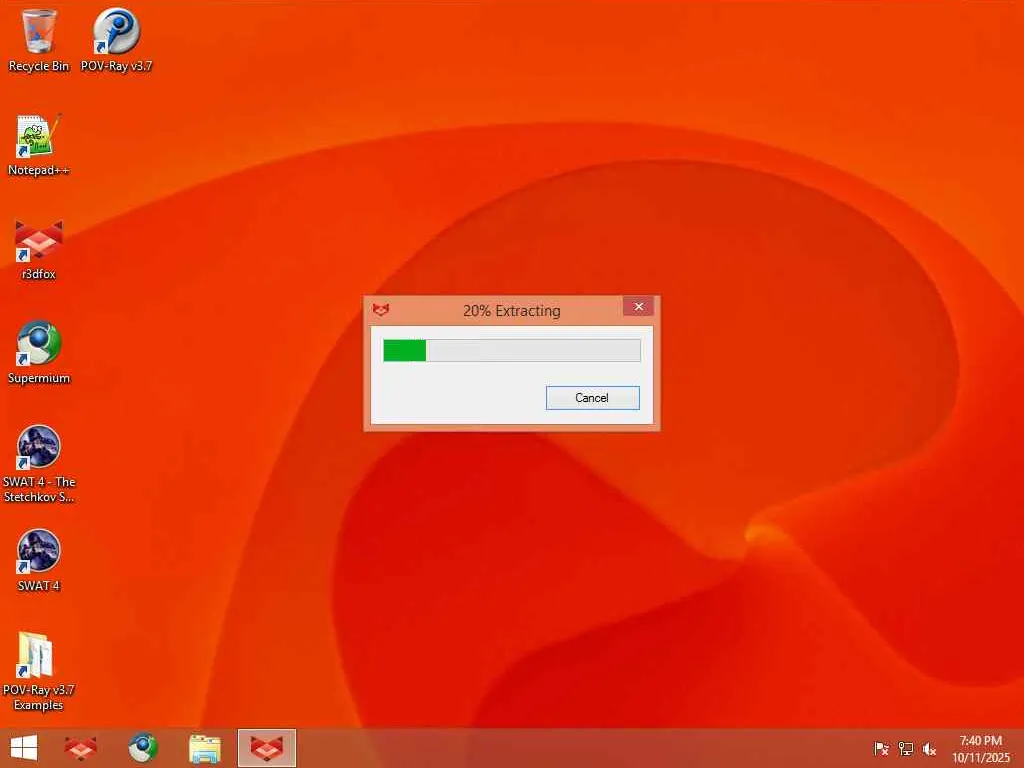The width and height of the screenshot is (1024, 768).
Task: Click the active r3dfox installer taskbar button
Action: [x=266, y=748]
